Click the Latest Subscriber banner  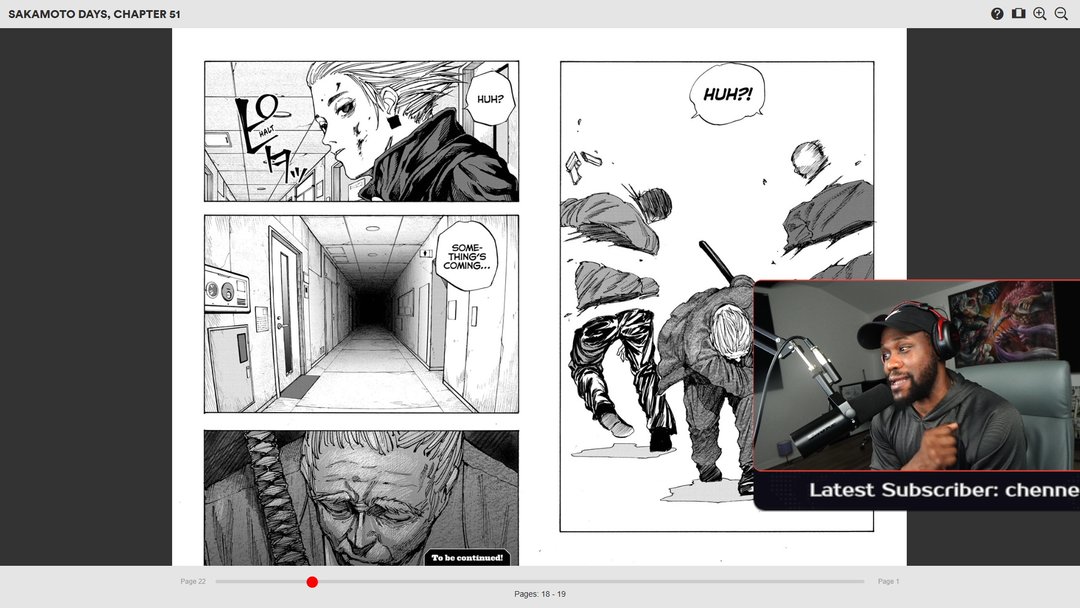[x=916, y=490]
